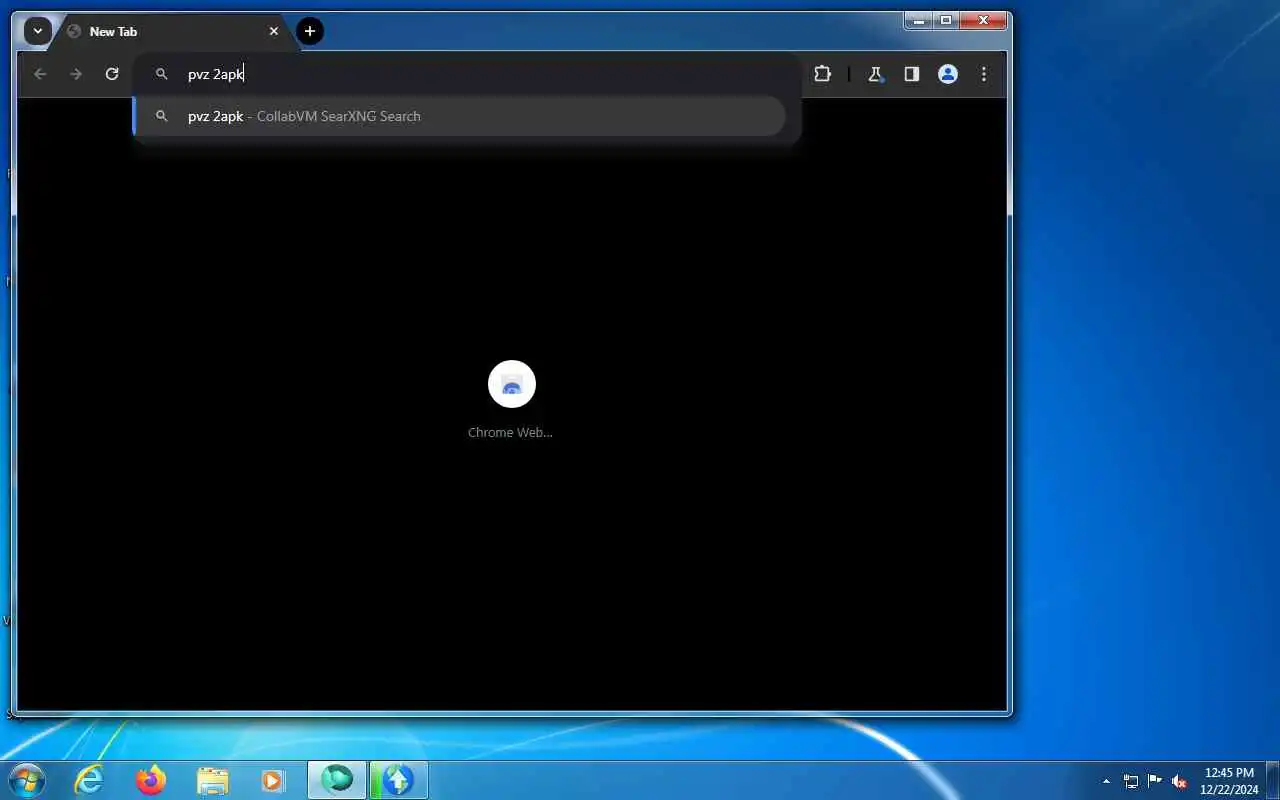The image size is (1280, 800).
Task: Show hidden tray icons arrow
Action: point(1106,781)
